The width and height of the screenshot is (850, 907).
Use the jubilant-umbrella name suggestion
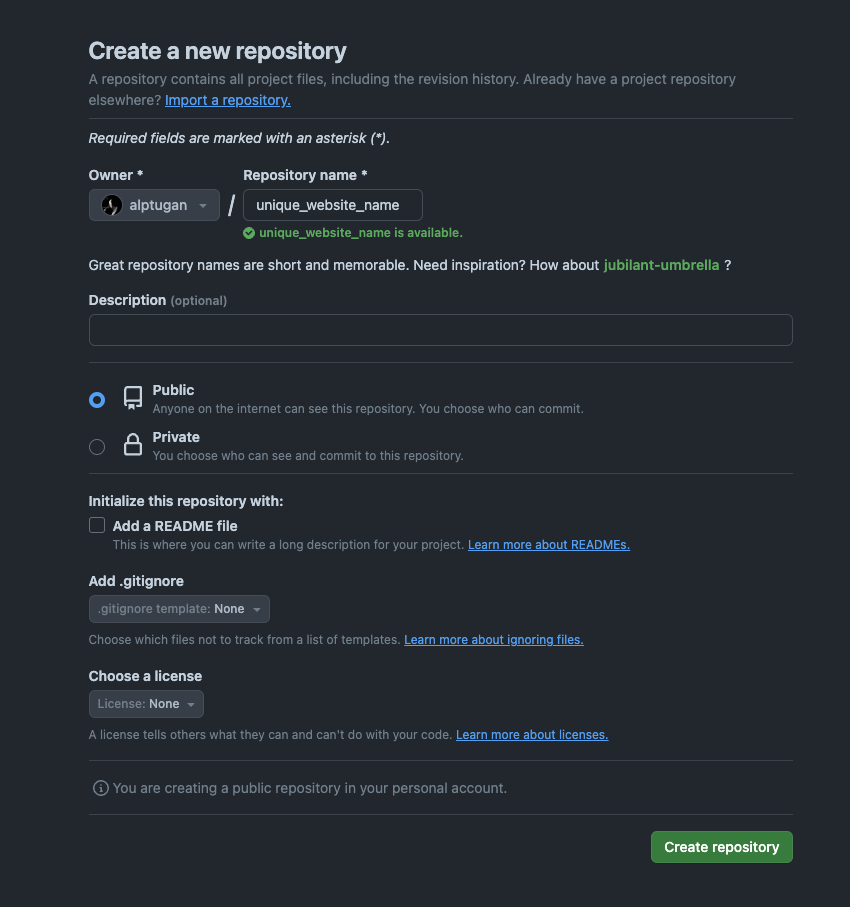(x=661, y=265)
